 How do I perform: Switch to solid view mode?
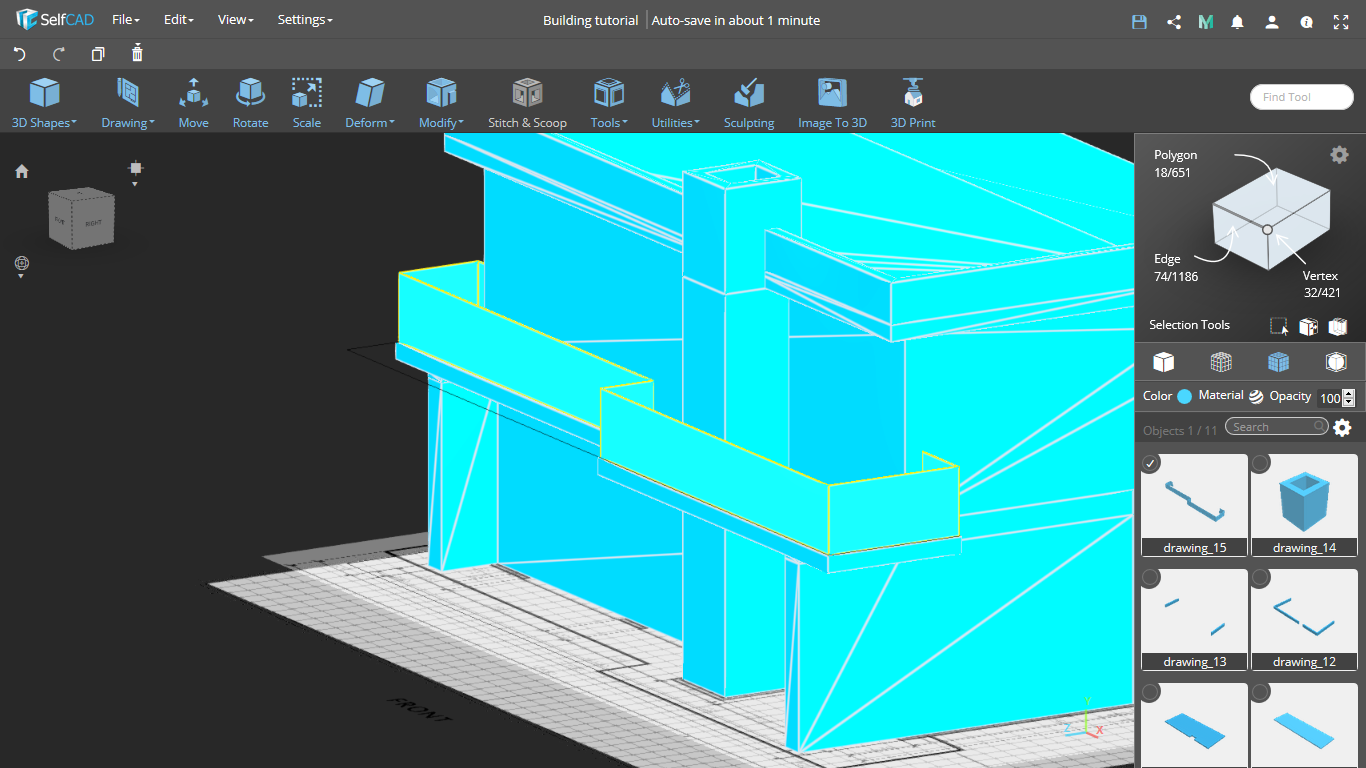point(1163,361)
